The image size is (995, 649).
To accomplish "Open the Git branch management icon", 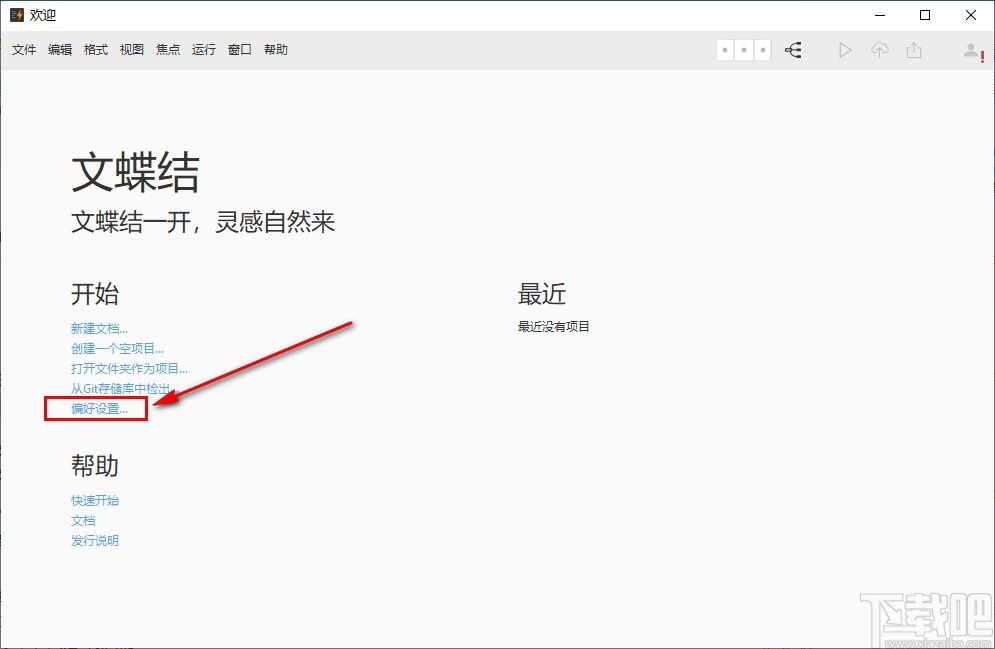I will coord(793,50).
